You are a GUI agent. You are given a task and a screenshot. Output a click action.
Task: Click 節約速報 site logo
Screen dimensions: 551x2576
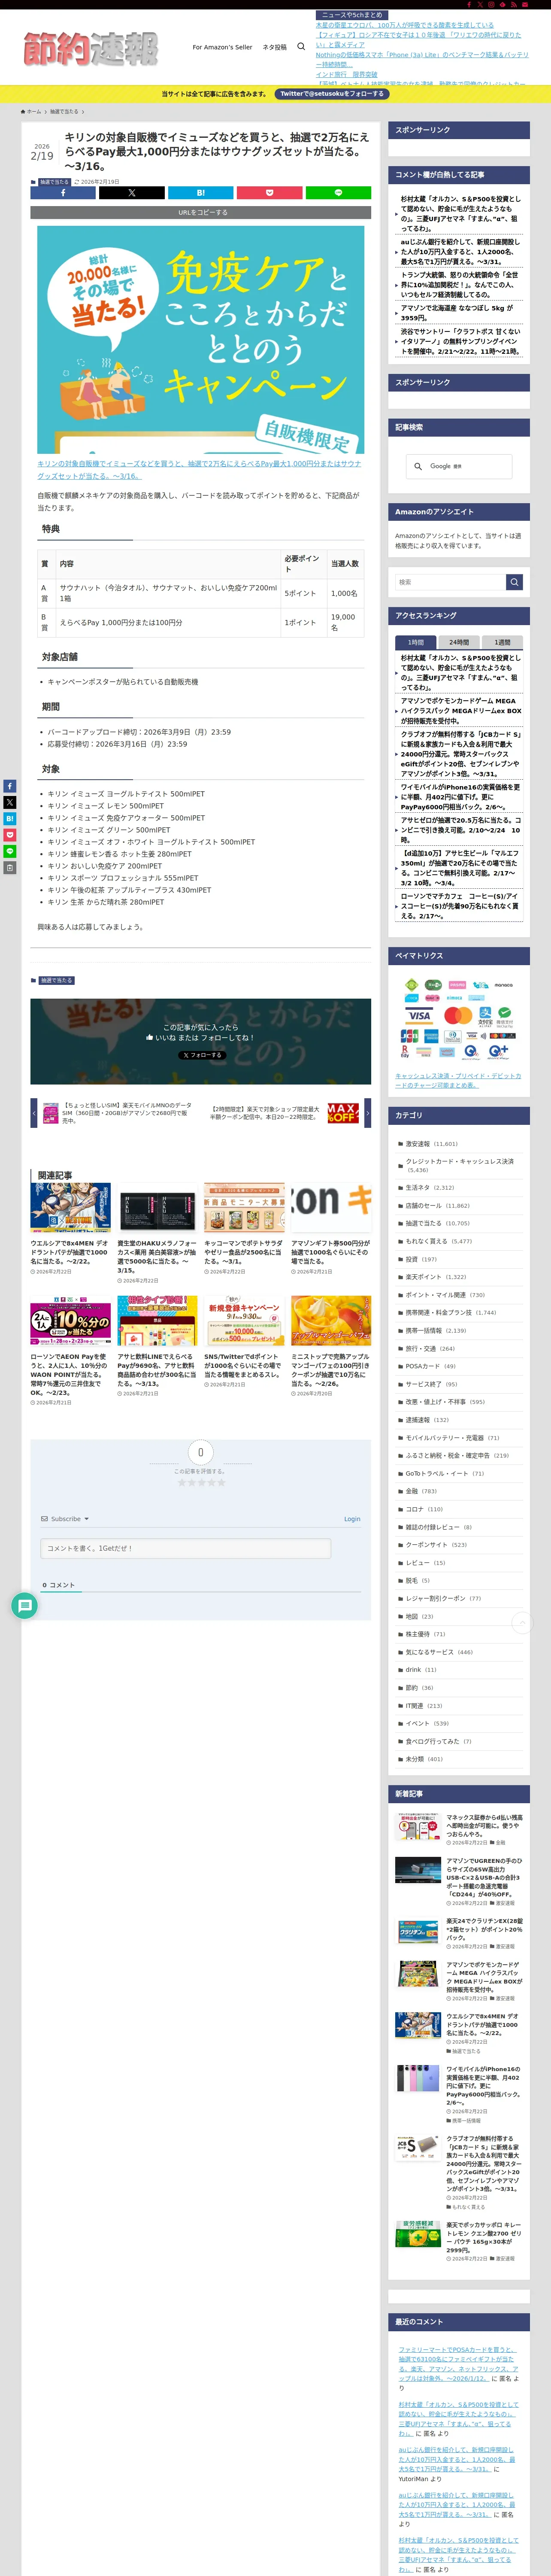coord(91,48)
